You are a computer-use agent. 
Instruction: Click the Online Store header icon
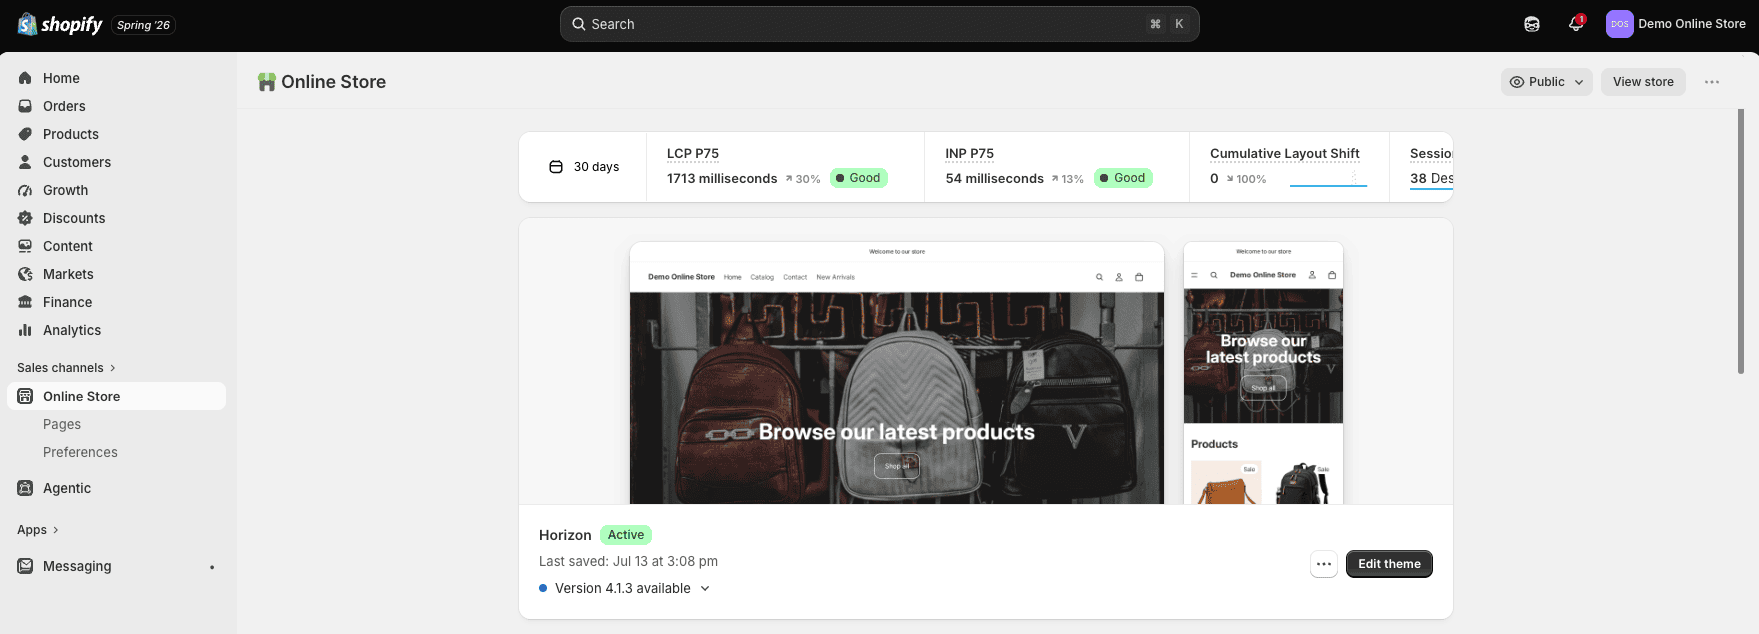pos(266,82)
